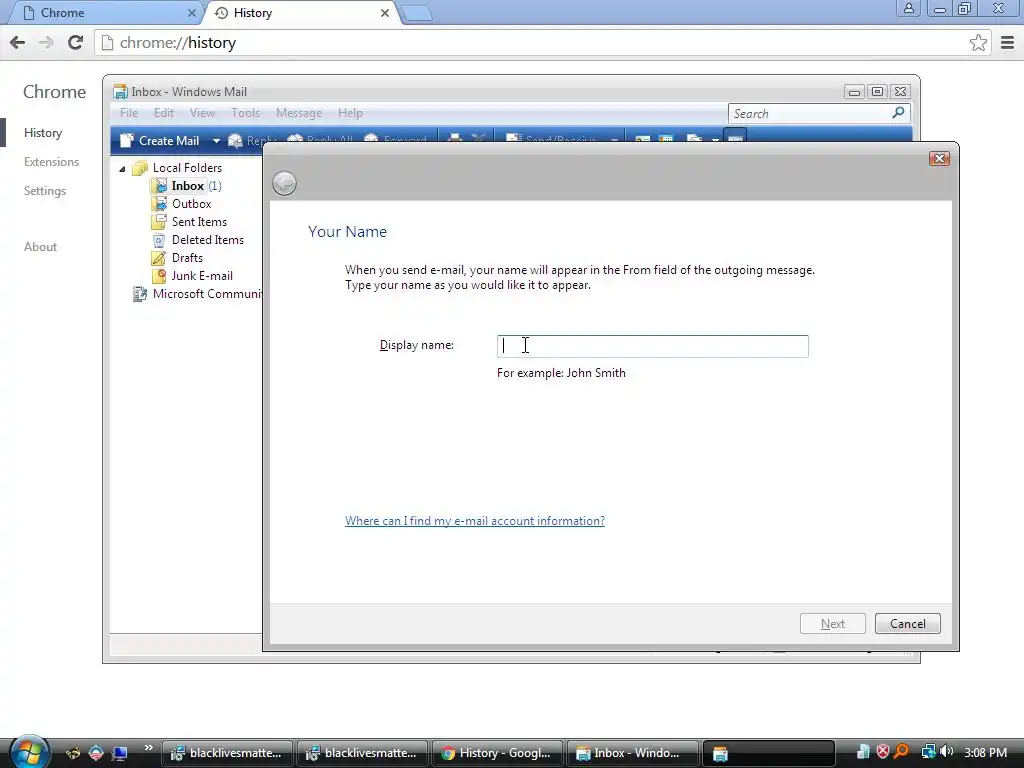Click the red security alert tray icon
Viewport: 1024px width, 768px height.
(x=883, y=752)
